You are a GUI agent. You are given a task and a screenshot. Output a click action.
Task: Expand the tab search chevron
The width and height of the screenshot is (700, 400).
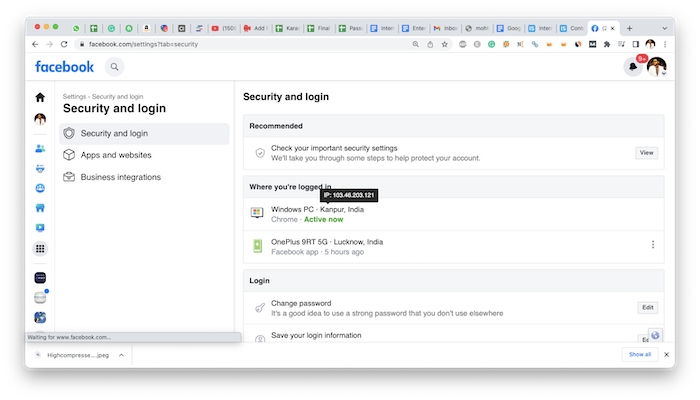[664, 28]
